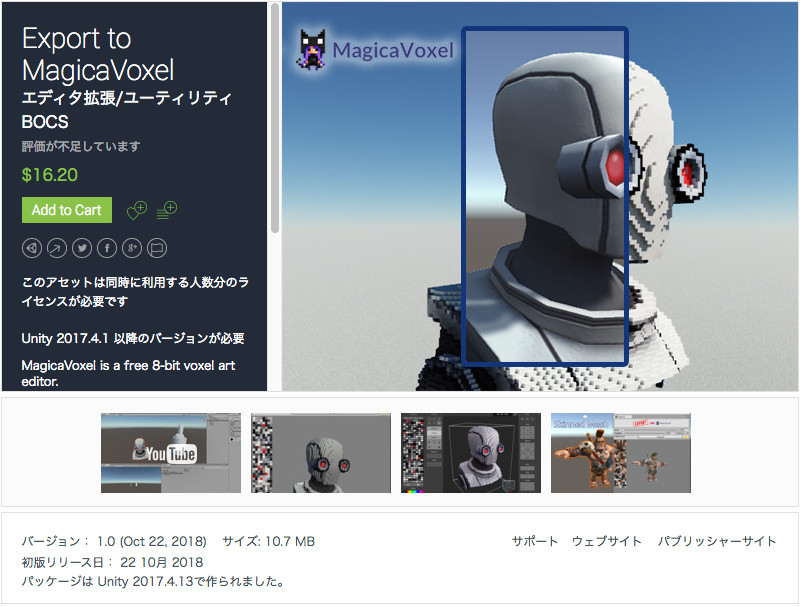This screenshot has width=802, height=607.
Task: Share on Twitter icon
Action: (x=82, y=249)
